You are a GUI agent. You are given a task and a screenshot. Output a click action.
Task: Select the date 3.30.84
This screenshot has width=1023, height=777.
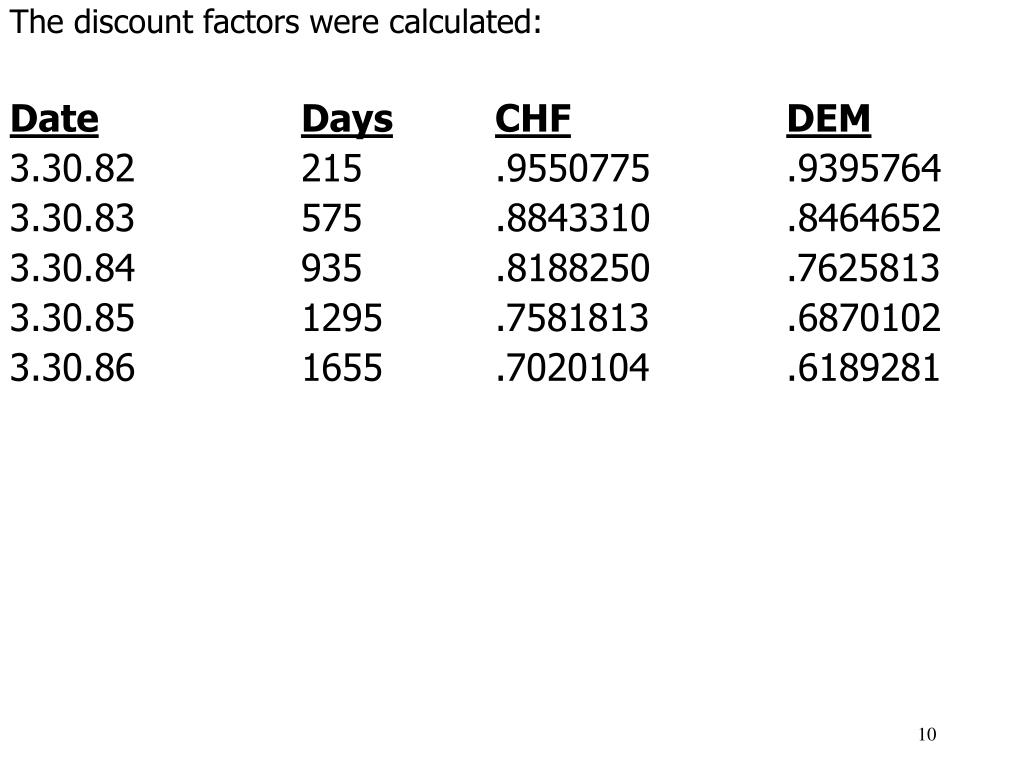72,268
